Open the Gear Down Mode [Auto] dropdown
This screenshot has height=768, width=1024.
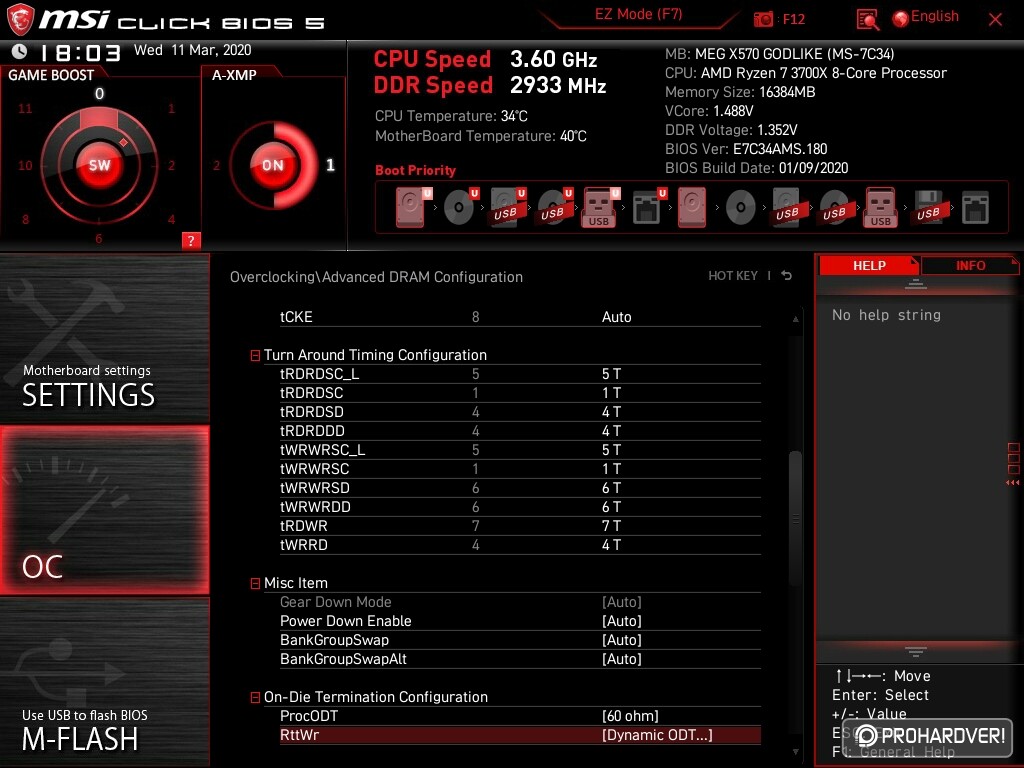click(621, 602)
